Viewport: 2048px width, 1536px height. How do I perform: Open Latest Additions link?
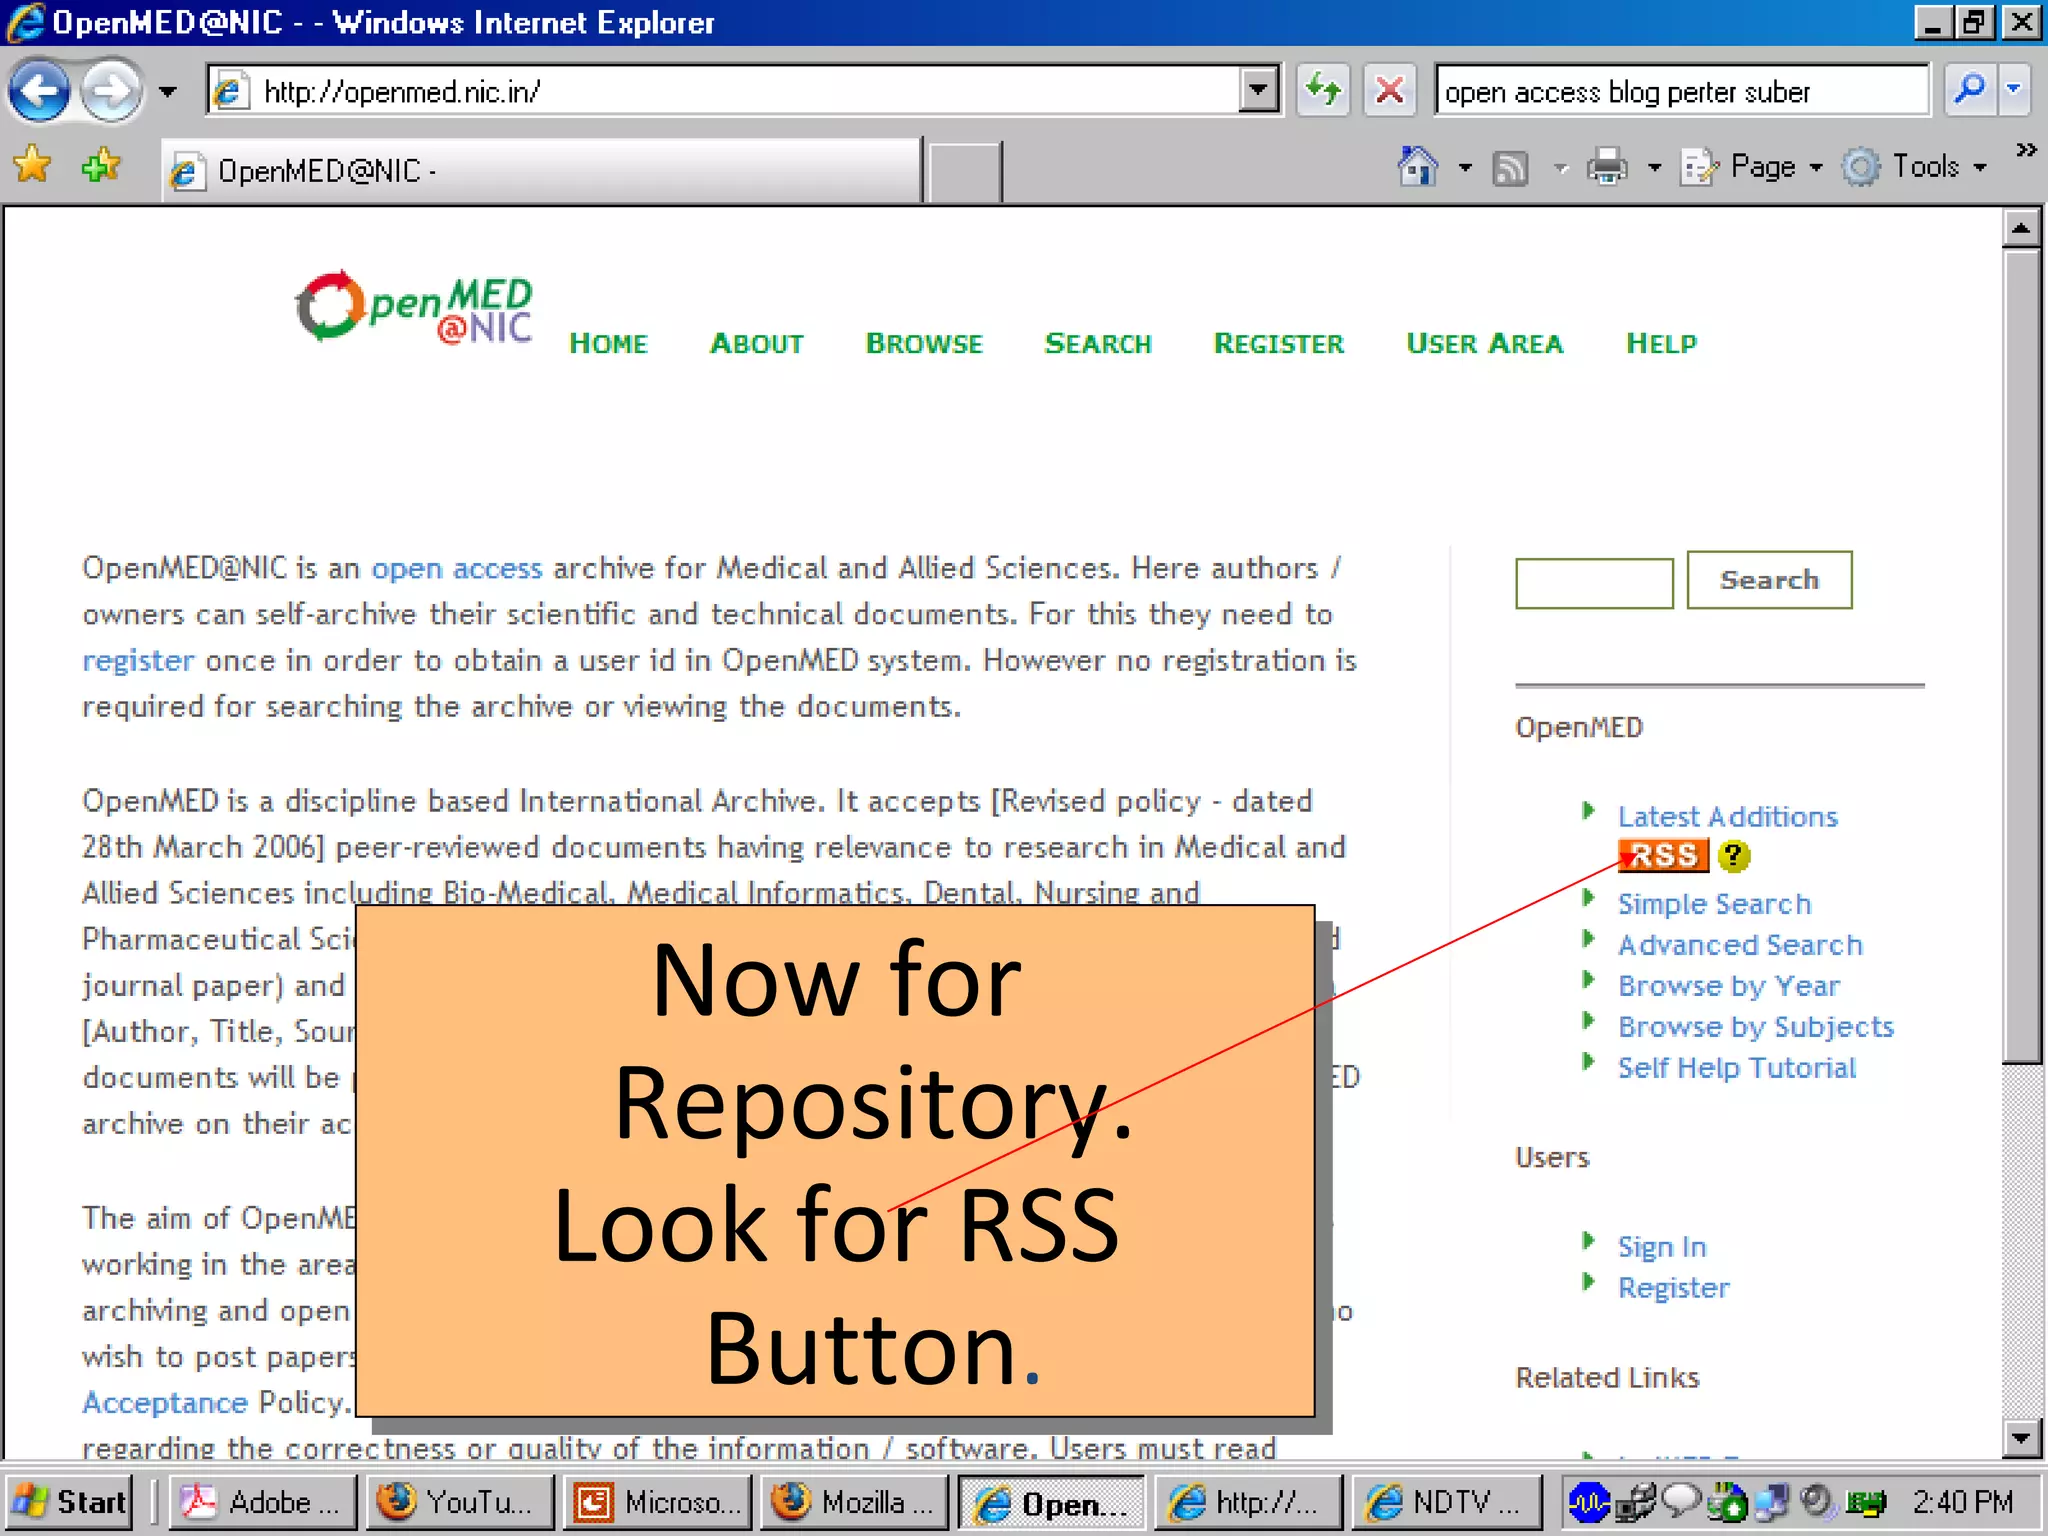point(1728,817)
